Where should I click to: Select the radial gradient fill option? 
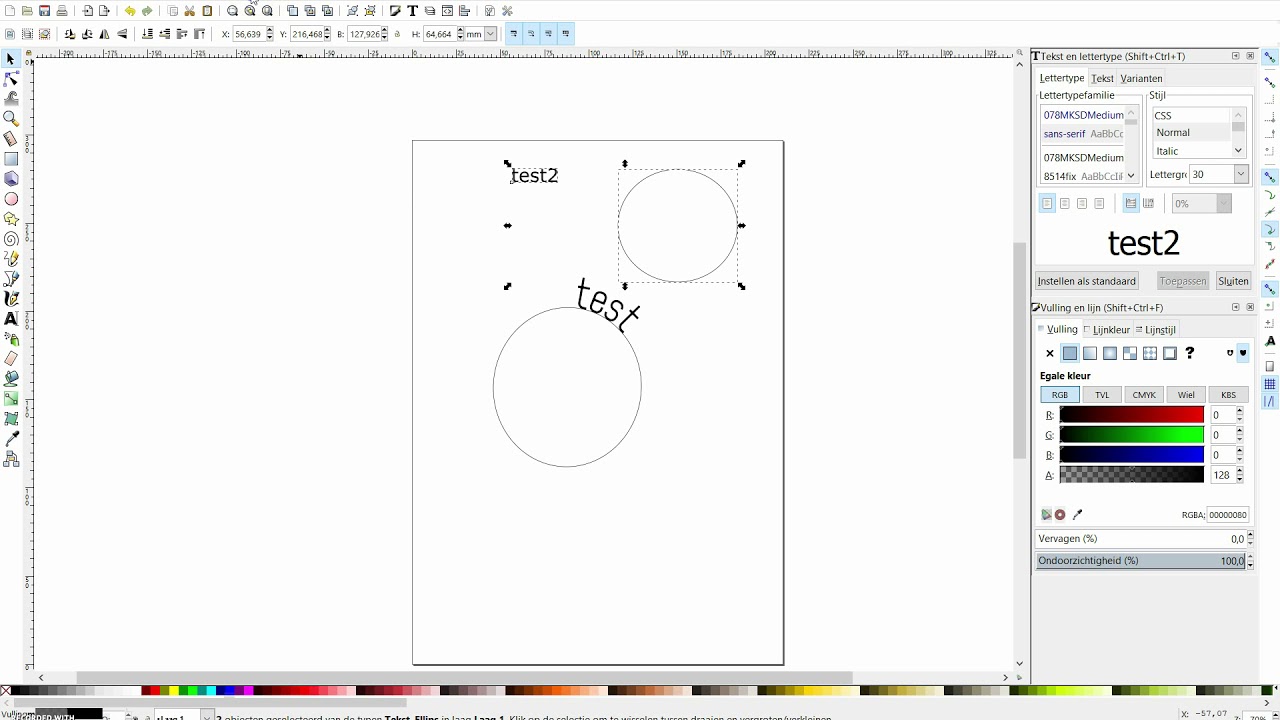pos(1110,353)
